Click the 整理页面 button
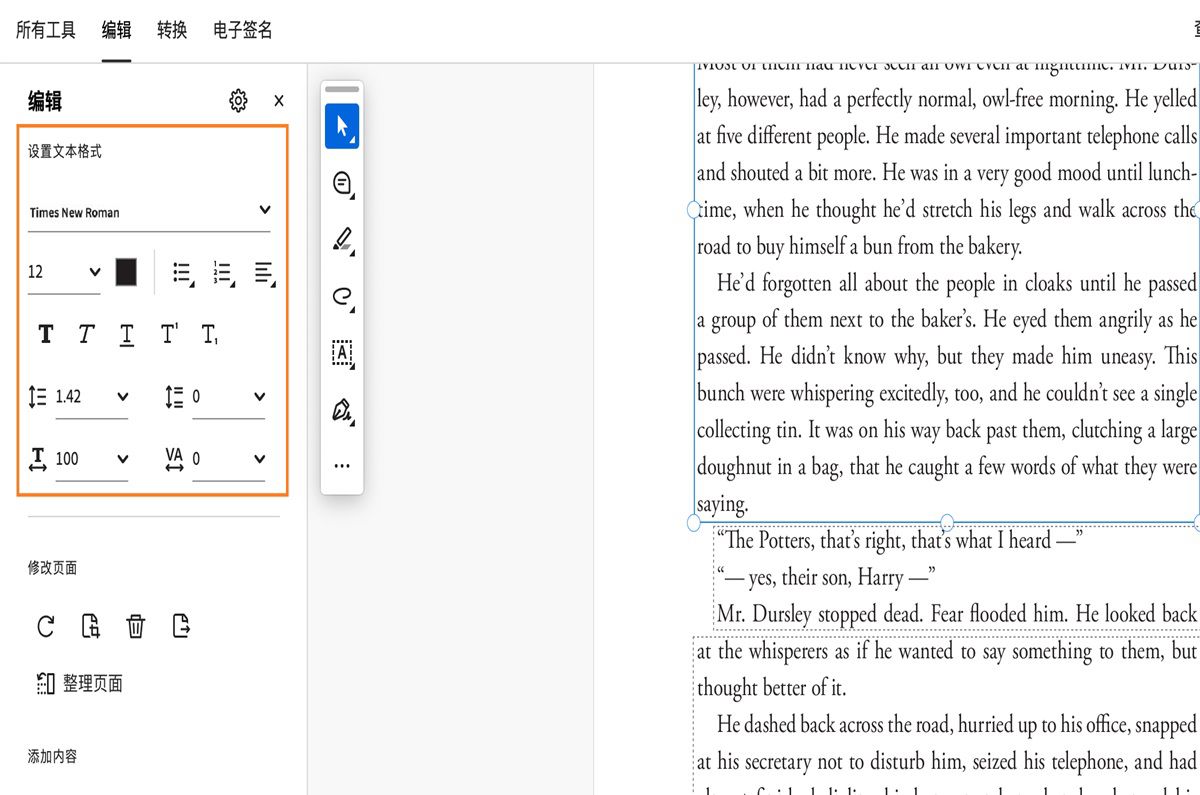Viewport: 1200px width, 795px height. click(79, 684)
